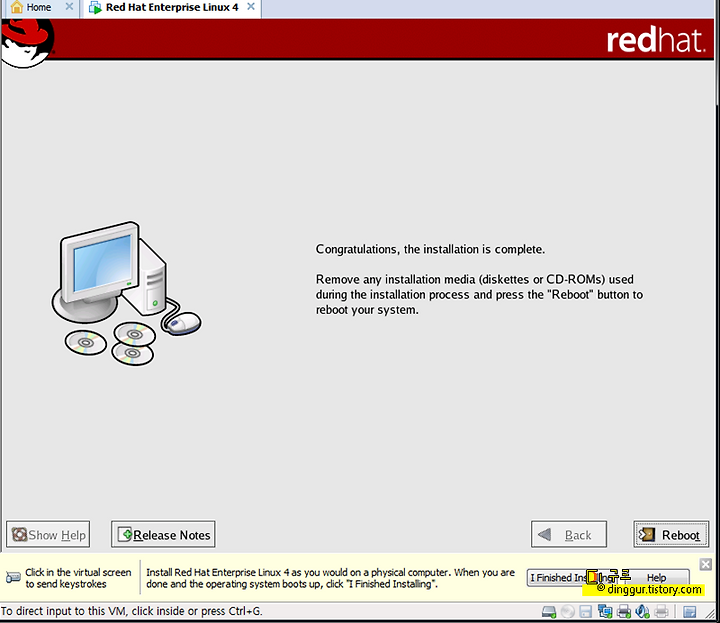Click the window resize grip corner

[x=711, y=612]
